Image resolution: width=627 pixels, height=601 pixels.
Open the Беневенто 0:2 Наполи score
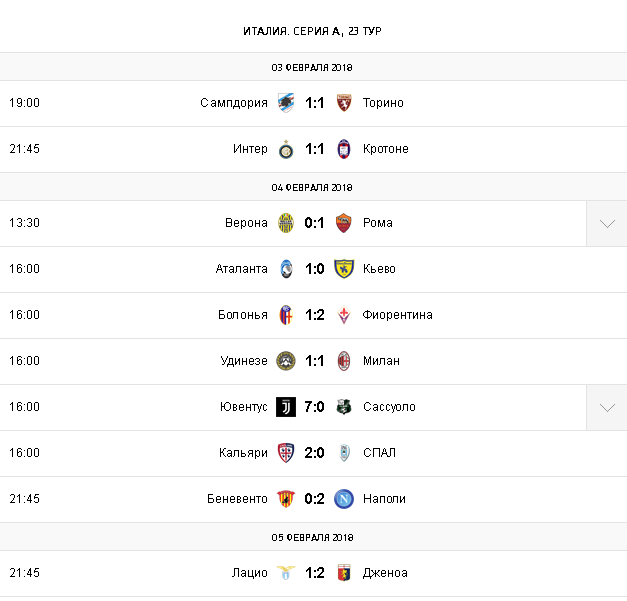click(315, 499)
